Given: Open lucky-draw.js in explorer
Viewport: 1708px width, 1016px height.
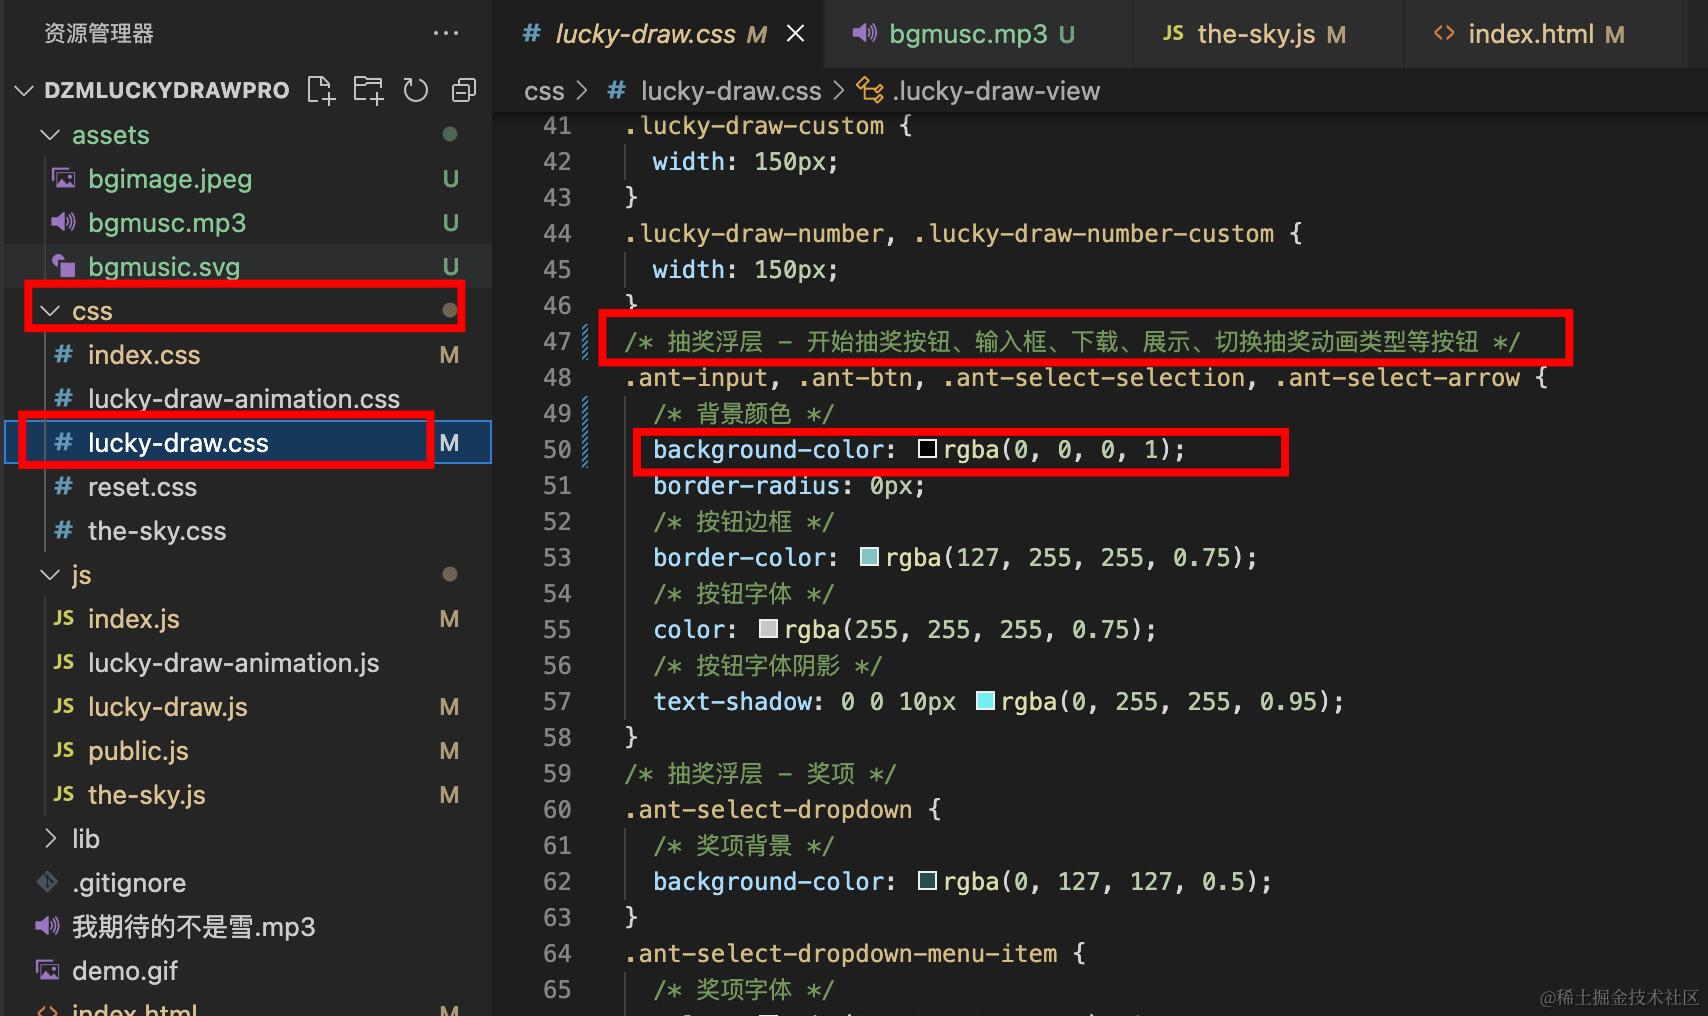Looking at the screenshot, I should pyautogui.click(x=168, y=707).
